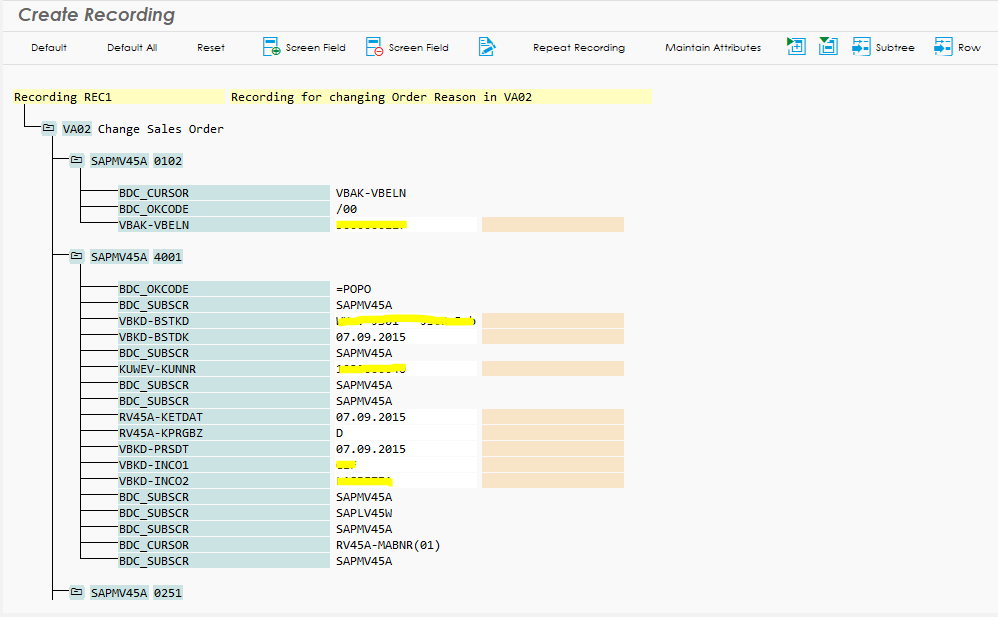The height and width of the screenshot is (617, 998).
Task: Select the BDC_OKCODE row with value =POPO
Action: point(154,289)
